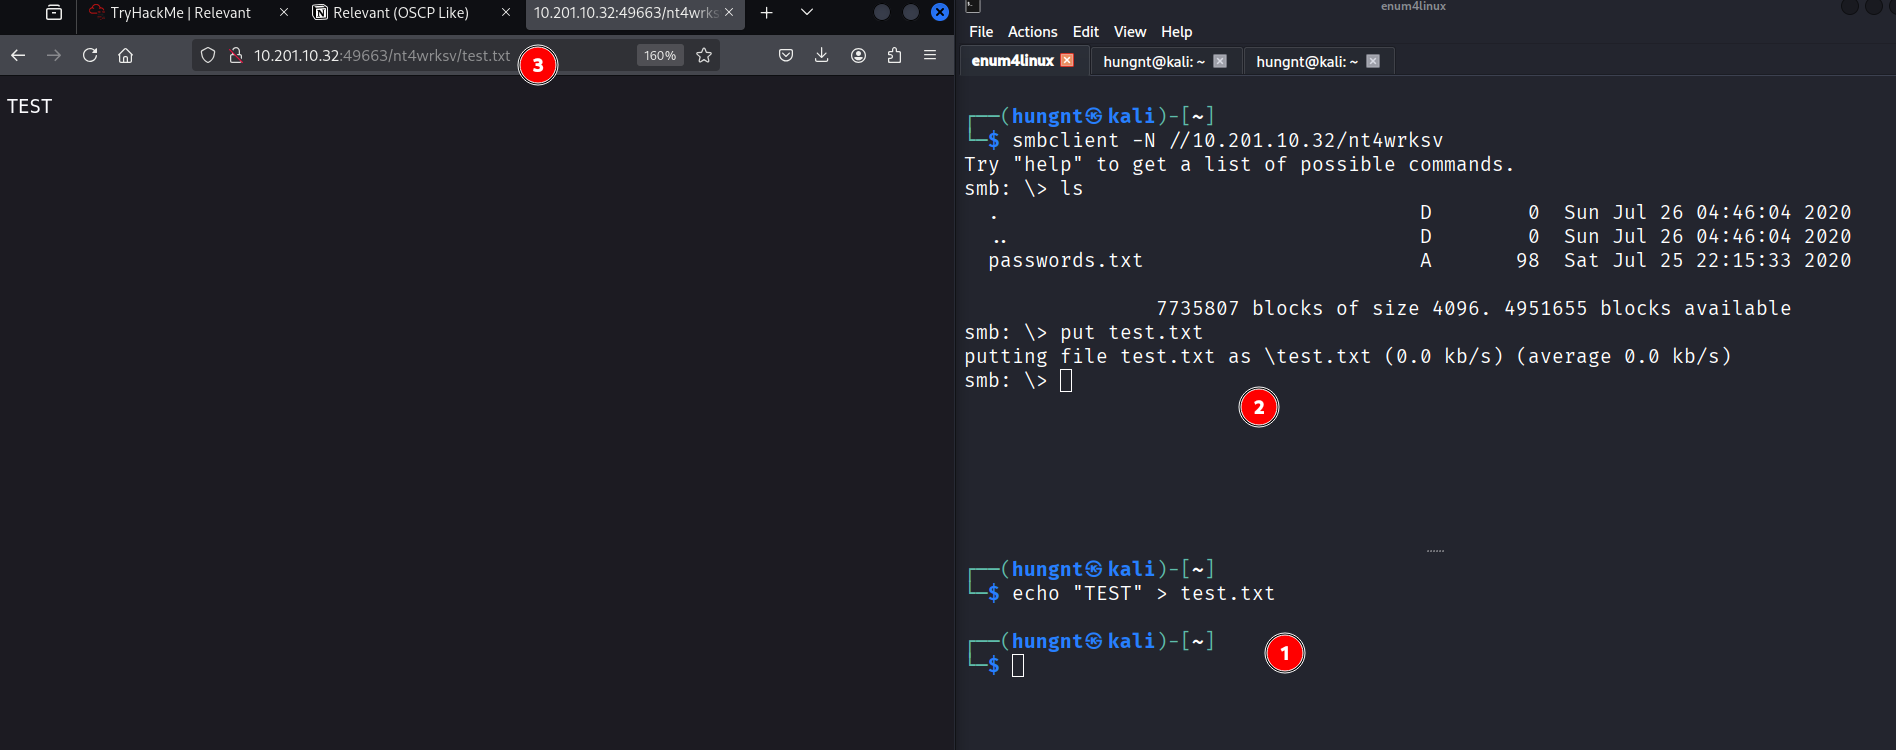Show tracking protection shield info

pos(208,56)
